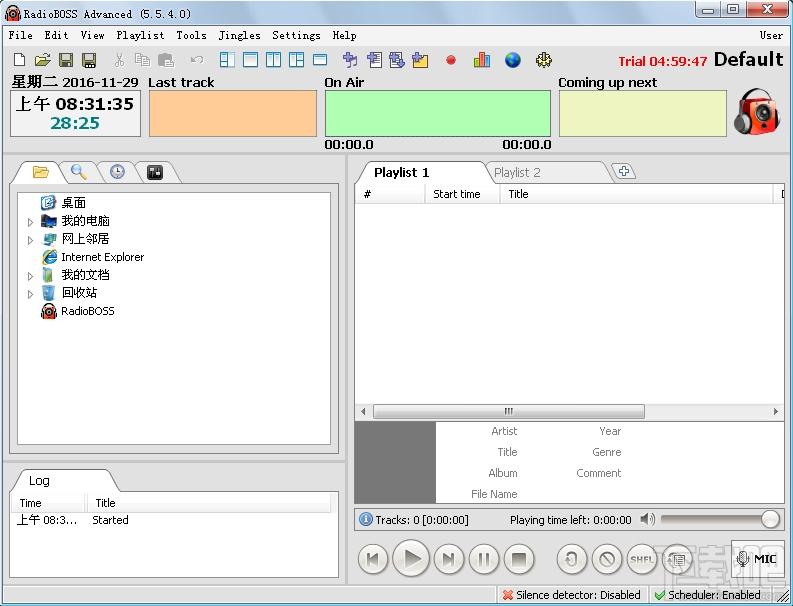Switch to the clock scheduler tab
Viewport: 793px width, 606px height.
[x=117, y=172]
